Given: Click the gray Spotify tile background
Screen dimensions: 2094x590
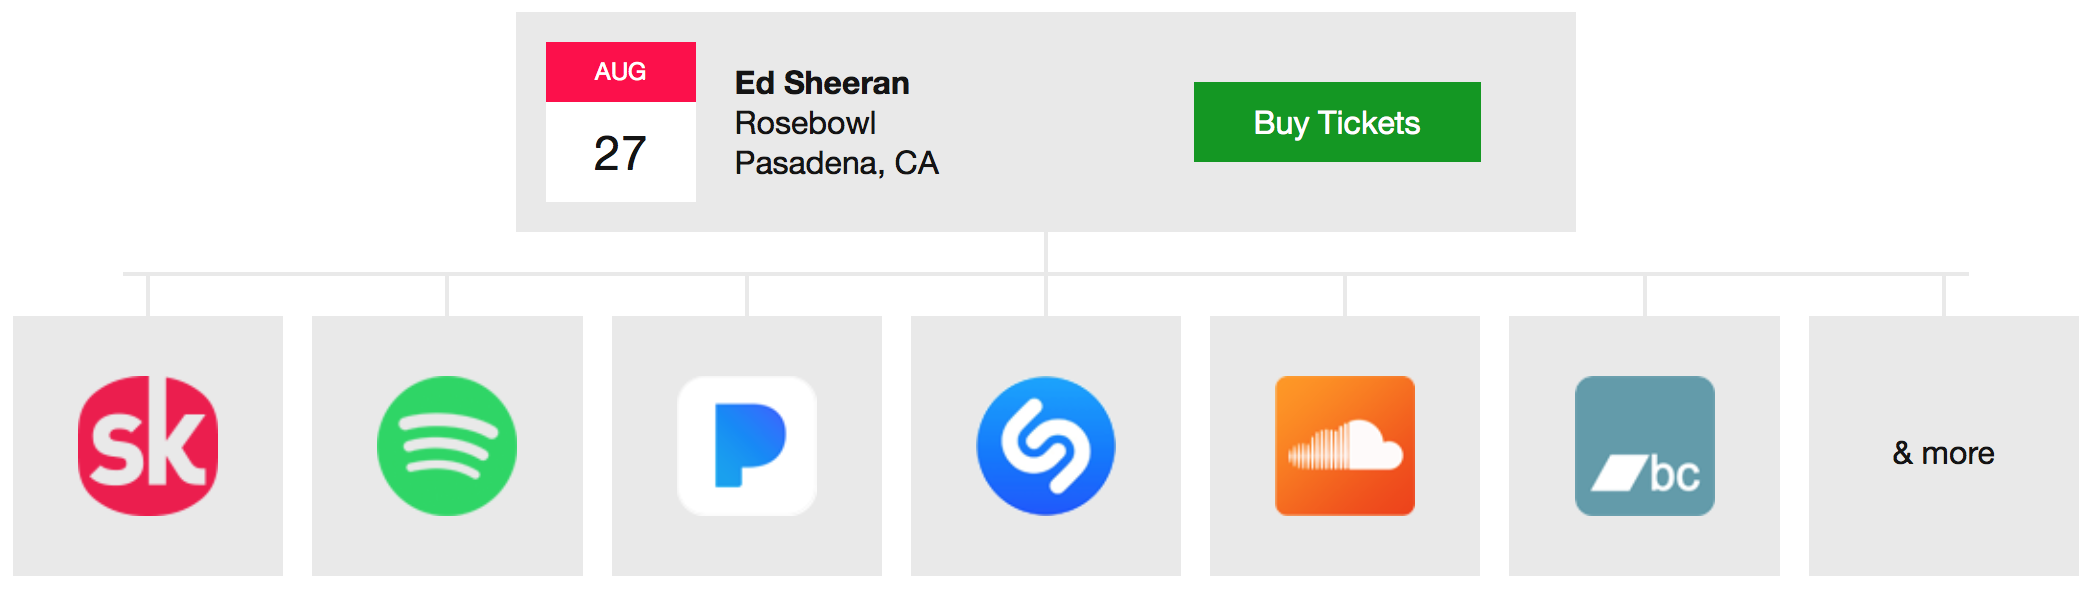Looking at the screenshot, I should 447,545.
